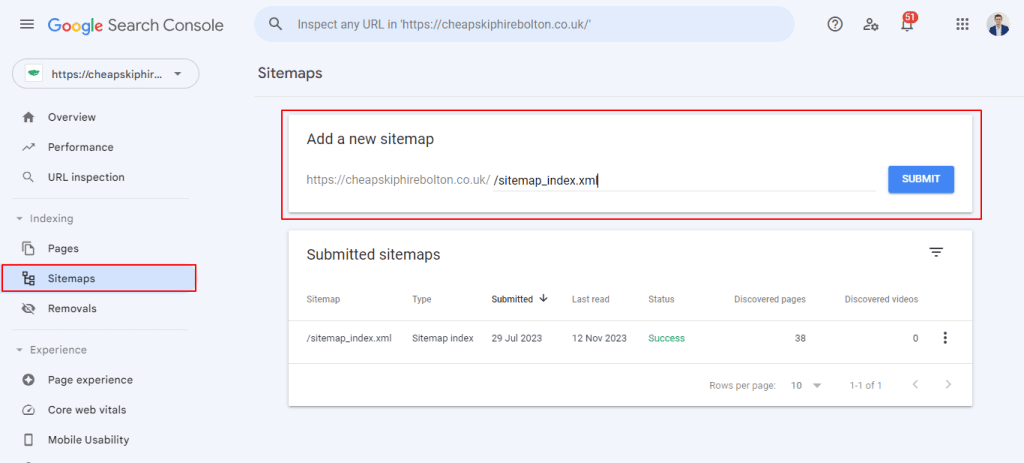
Task: Click the Overview home icon
Action: click(x=28, y=118)
